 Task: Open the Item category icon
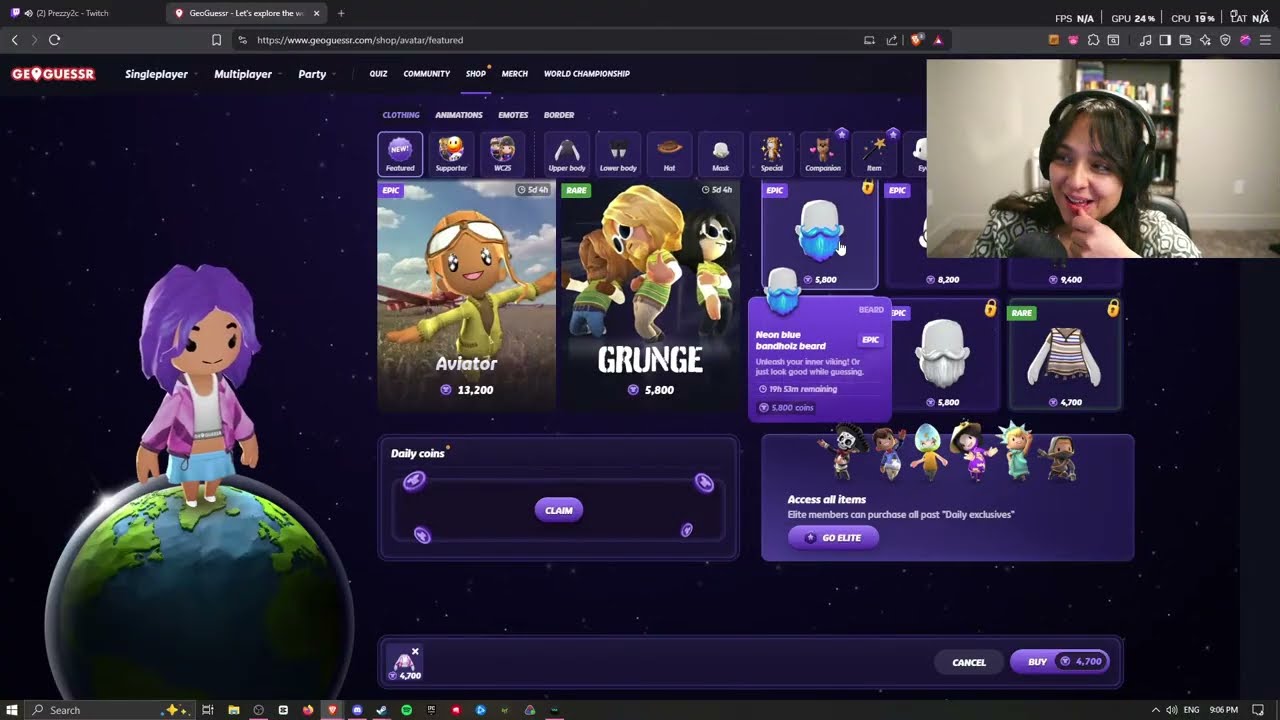(x=874, y=154)
